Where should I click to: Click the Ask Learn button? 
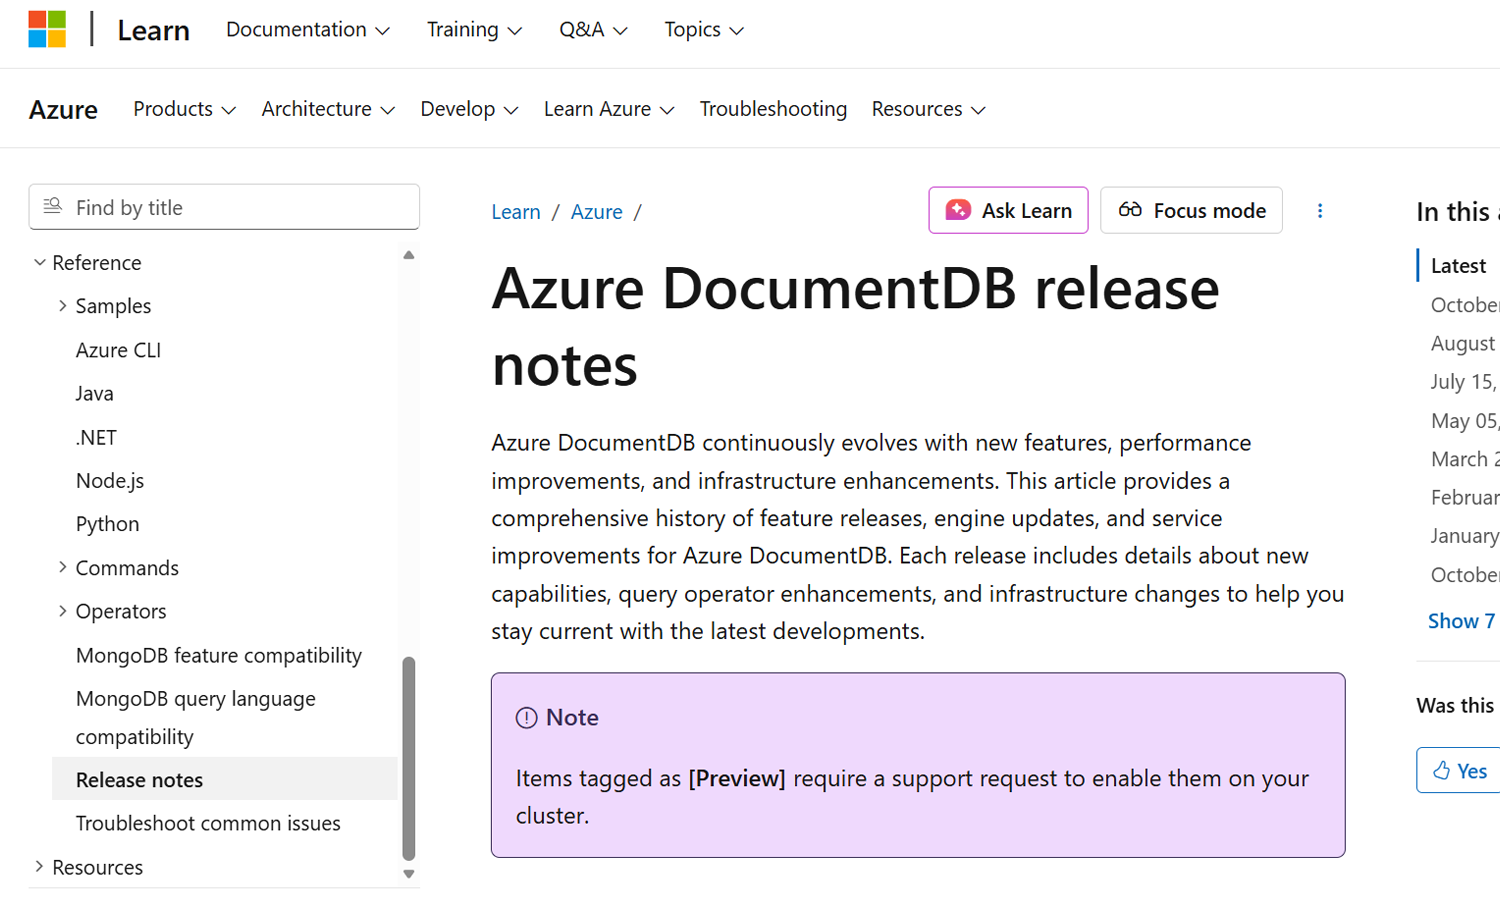point(1008,211)
